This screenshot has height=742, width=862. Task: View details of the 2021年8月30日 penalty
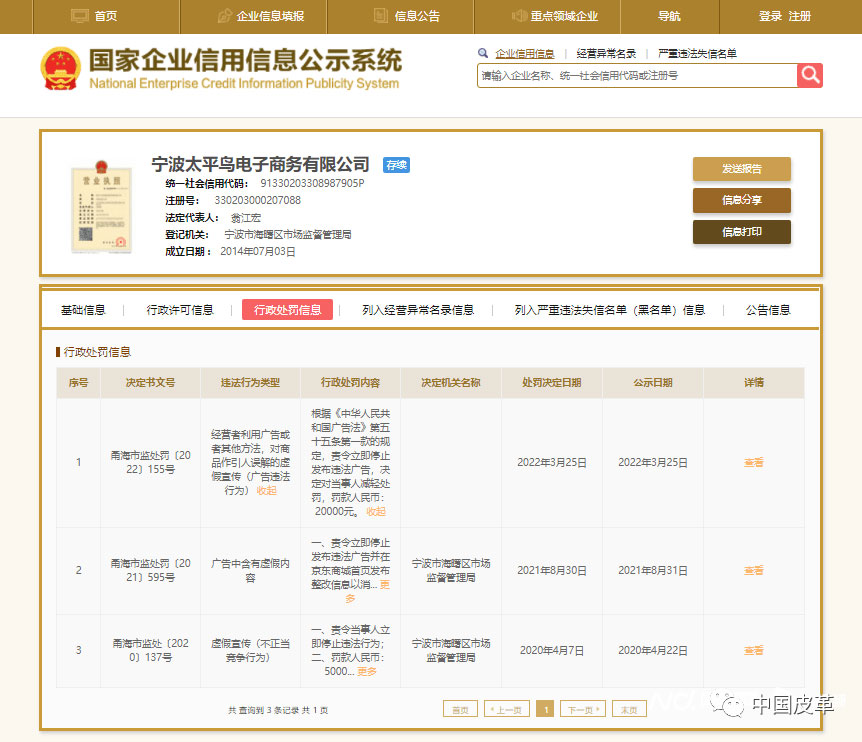(x=754, y=571)
